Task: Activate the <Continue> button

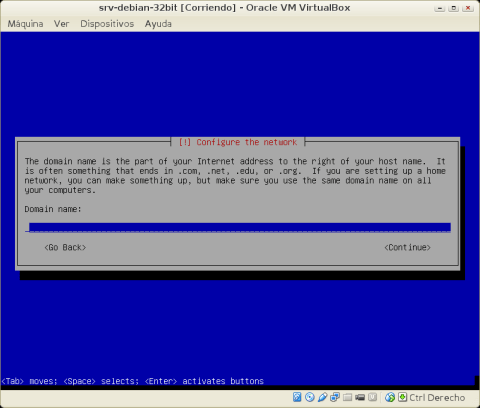Action: click(x=407, y=247)
